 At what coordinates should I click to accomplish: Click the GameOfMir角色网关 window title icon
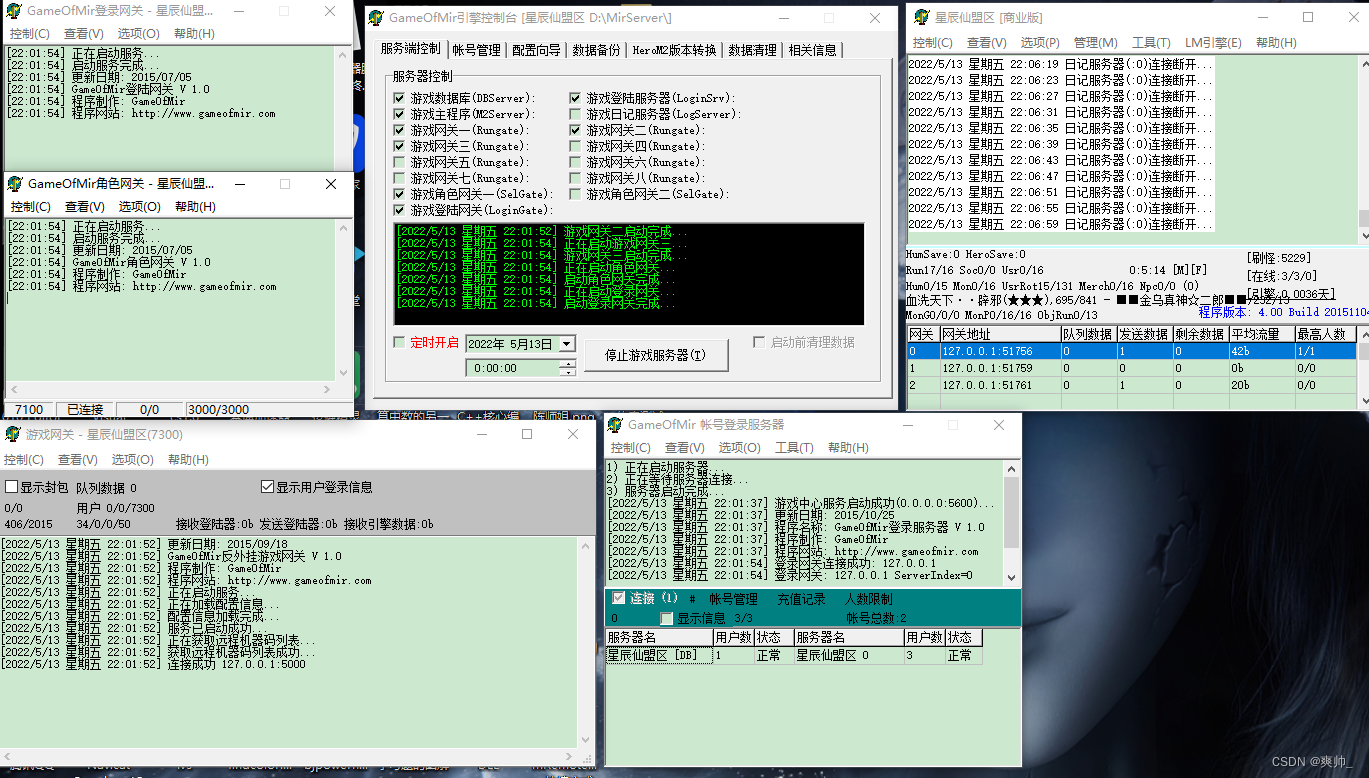pyautogui.click(x=15, y=183)
